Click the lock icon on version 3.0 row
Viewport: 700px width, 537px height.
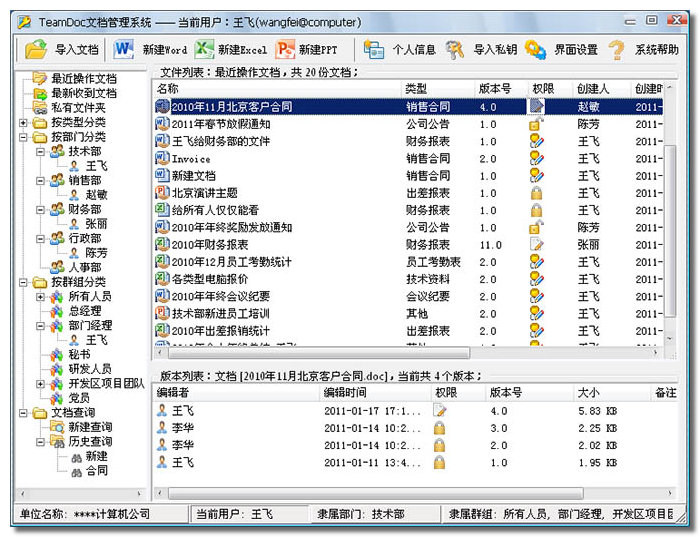[x=439, y=428]
